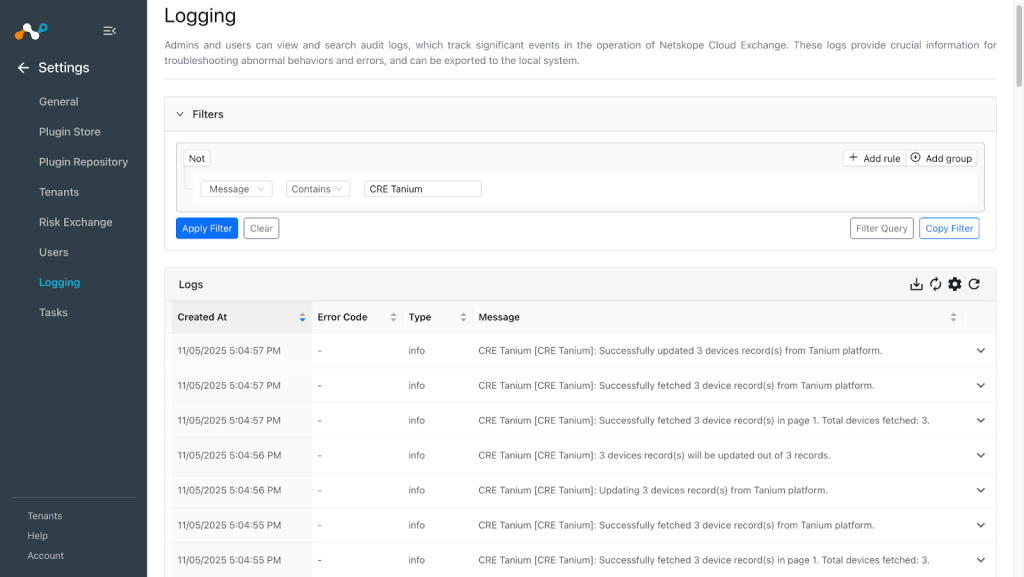Viewport: 1024px width, 577px height.
Task: Toggle the Not filter condition
Action: [197, 159]
